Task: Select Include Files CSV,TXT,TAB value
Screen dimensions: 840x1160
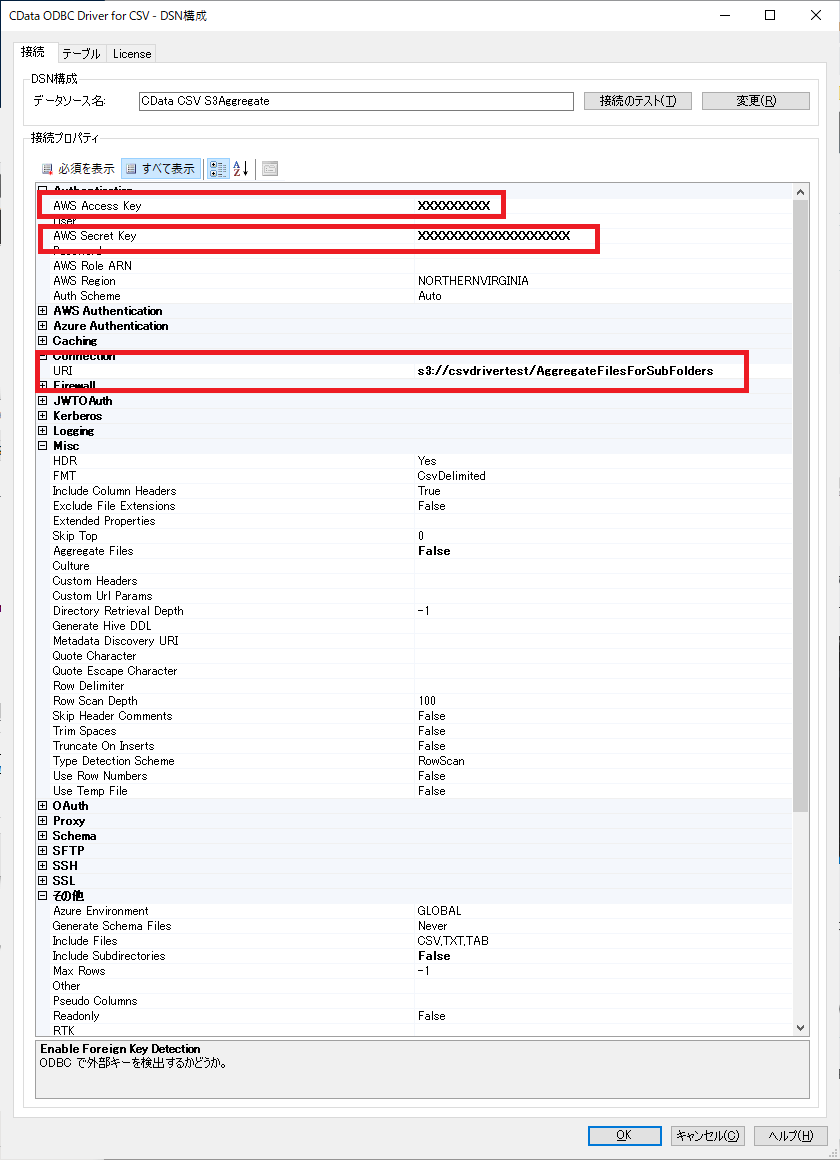Action: [x=453, y=941]
